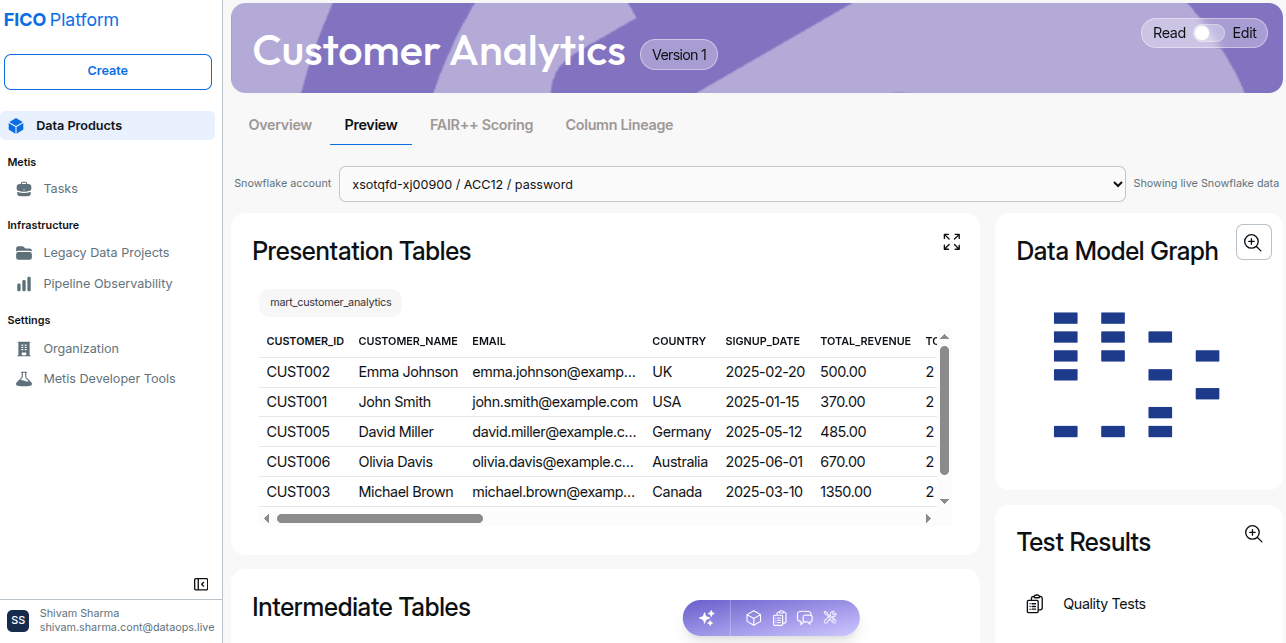Click the TOTAL_REVENUE column header
Screen dimensions: 1286x643
click(x=866, y=341)
